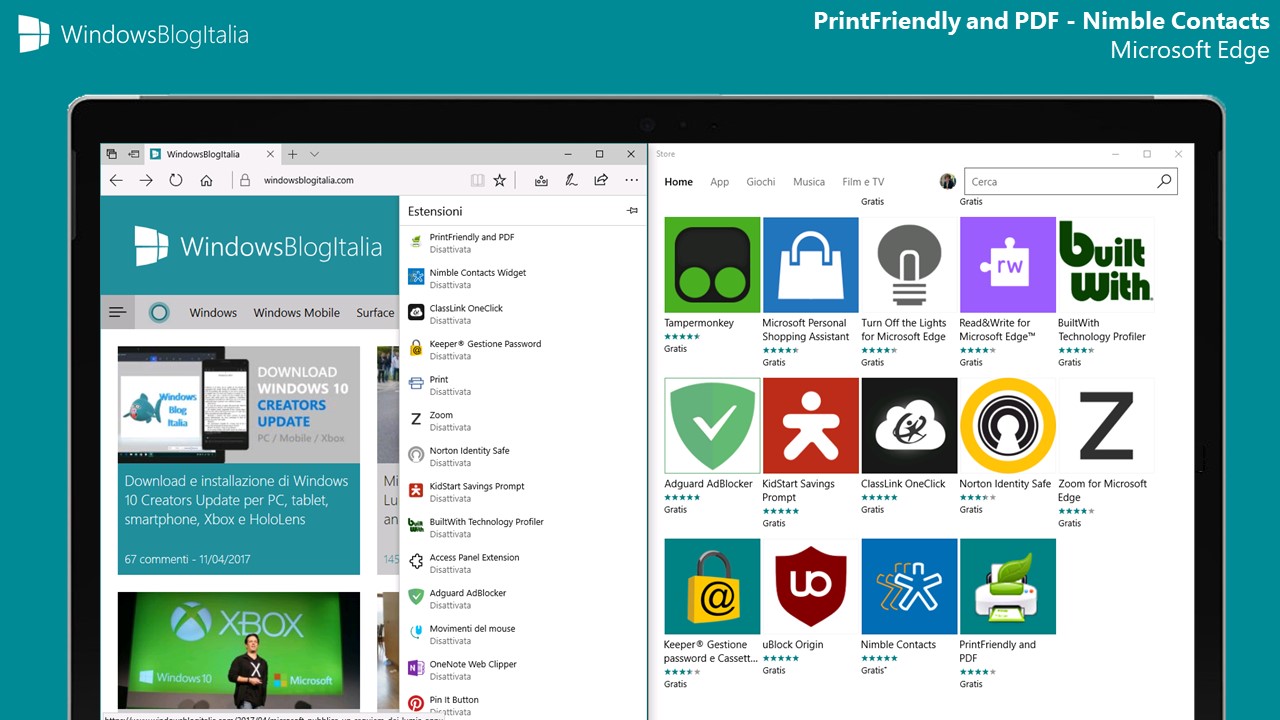1280x720 pixels.
Task: Open Windows menu on website
Action: point(213,312)
